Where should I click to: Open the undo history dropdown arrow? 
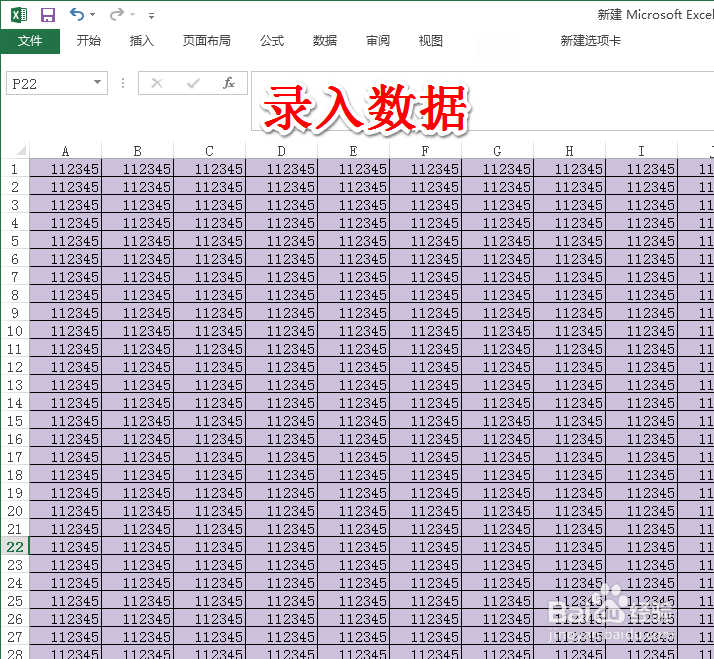tap(92, 15)
